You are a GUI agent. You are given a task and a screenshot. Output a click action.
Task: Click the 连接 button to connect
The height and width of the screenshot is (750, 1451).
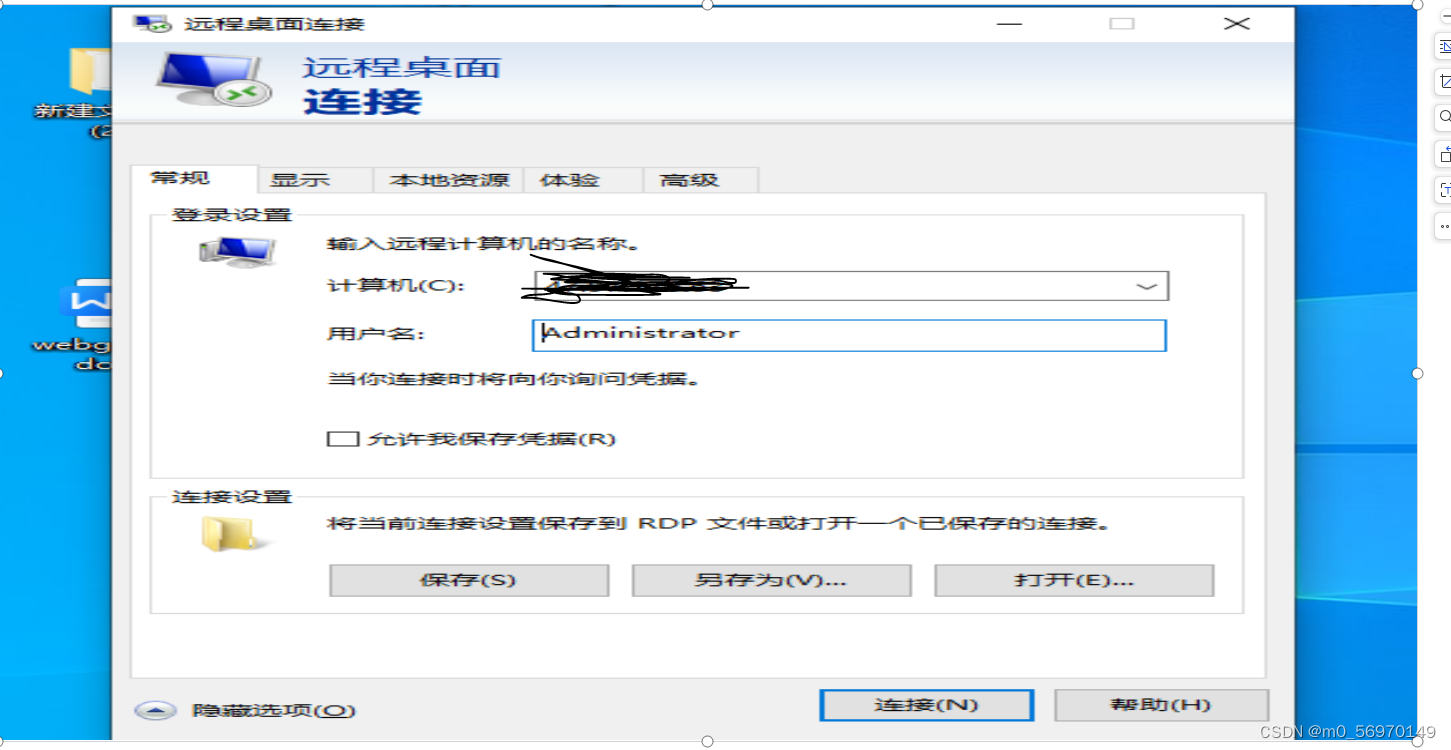pos(925,704)
